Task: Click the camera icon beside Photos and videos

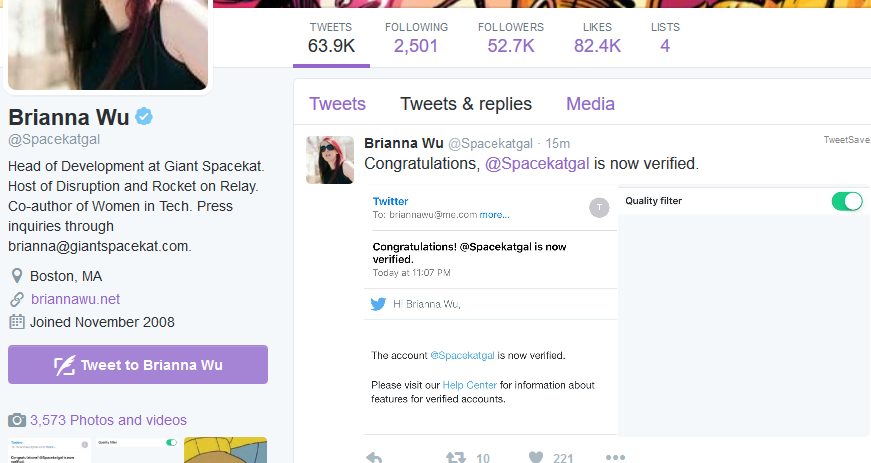Action: click(x=17, y=420)
